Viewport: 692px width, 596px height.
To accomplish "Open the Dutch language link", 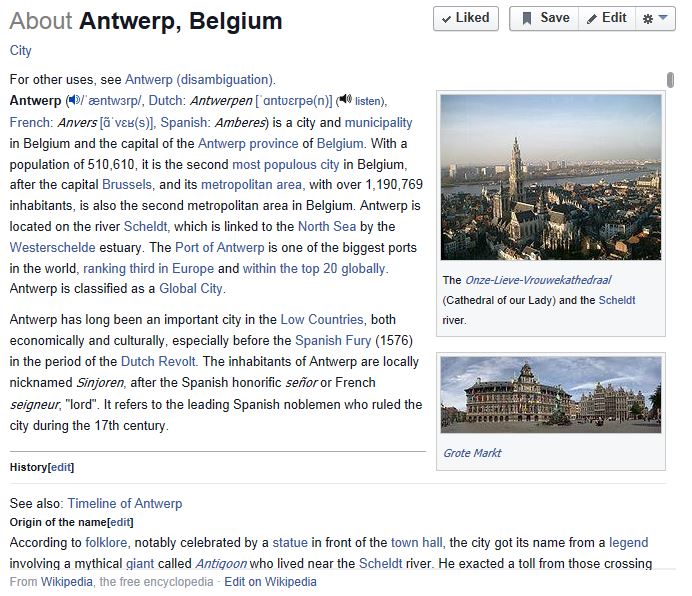I will (x=168, y=102).
